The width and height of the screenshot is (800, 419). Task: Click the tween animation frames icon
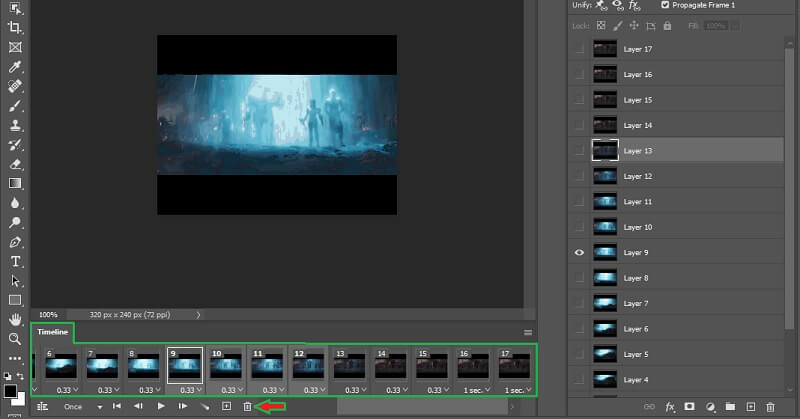tap(205, 407)
